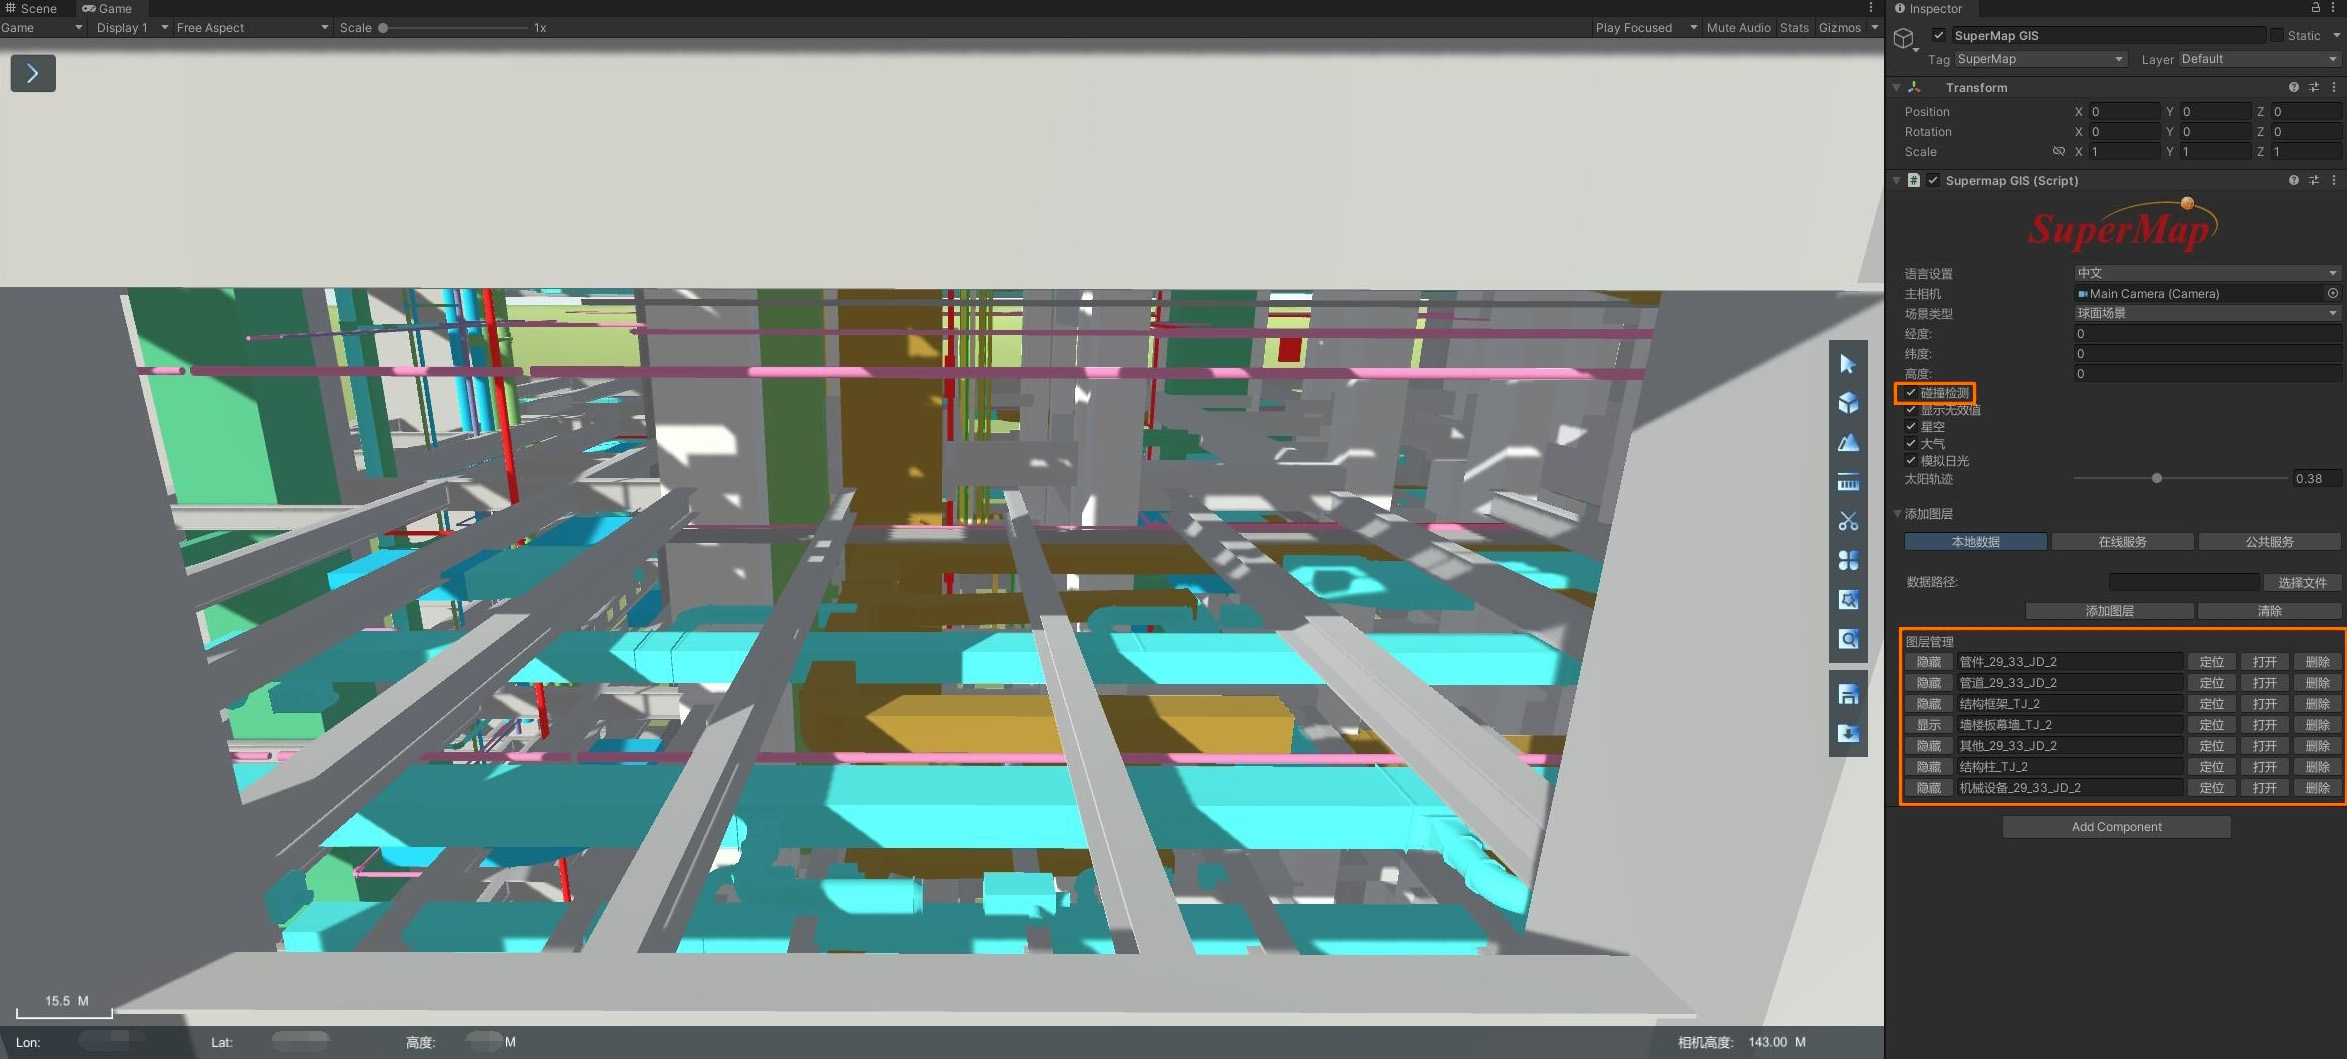The image size is (2347, 1059).
Task: Select the 本地数据 local data tab
Action: (x=1975, y=542)
